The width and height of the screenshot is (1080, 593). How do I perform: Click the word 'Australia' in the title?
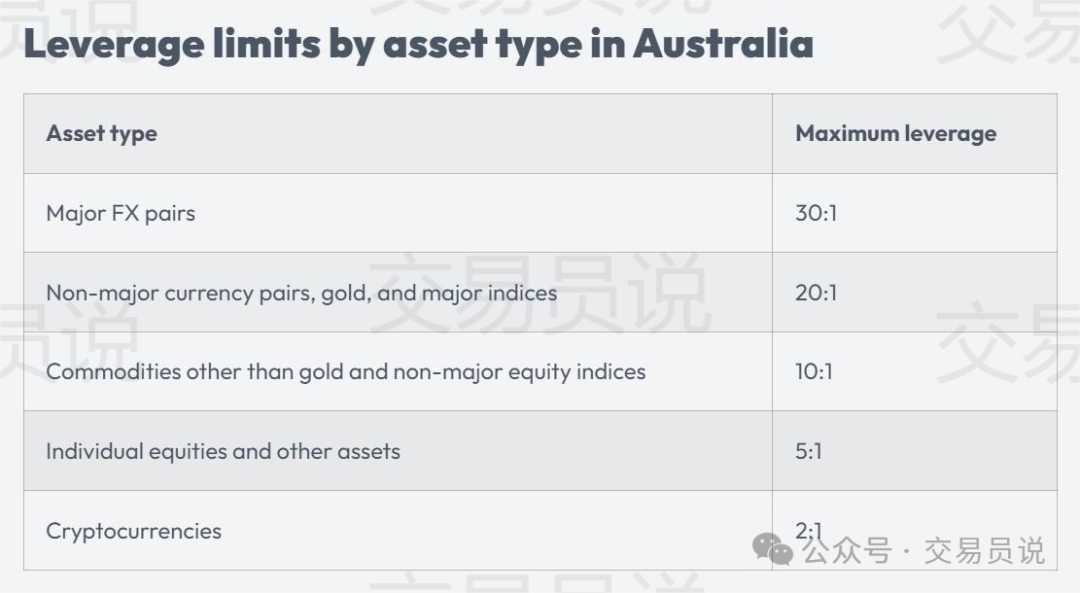pos(723,43)
